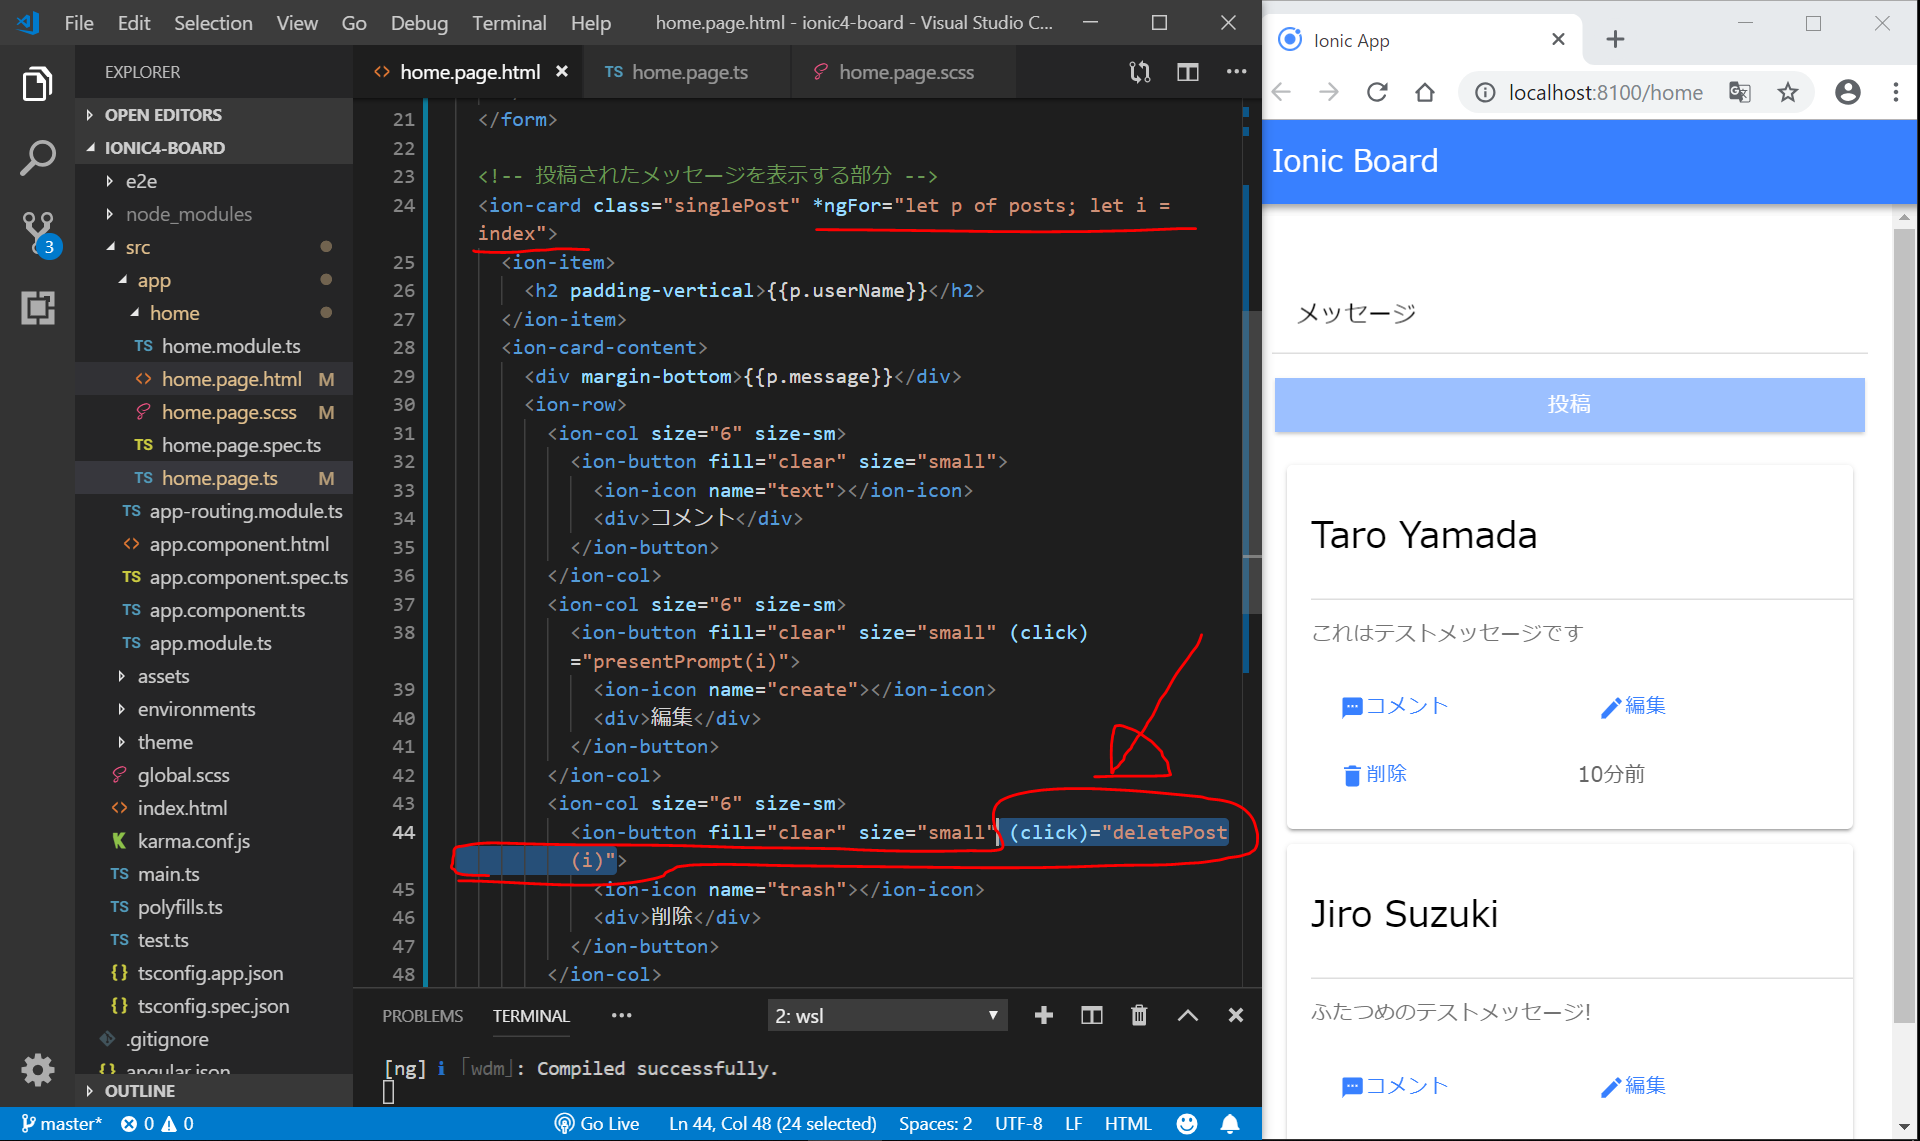Expand the OUTLINE section
Viewport: 1920px width, 1141px height.
point(140,1091)
